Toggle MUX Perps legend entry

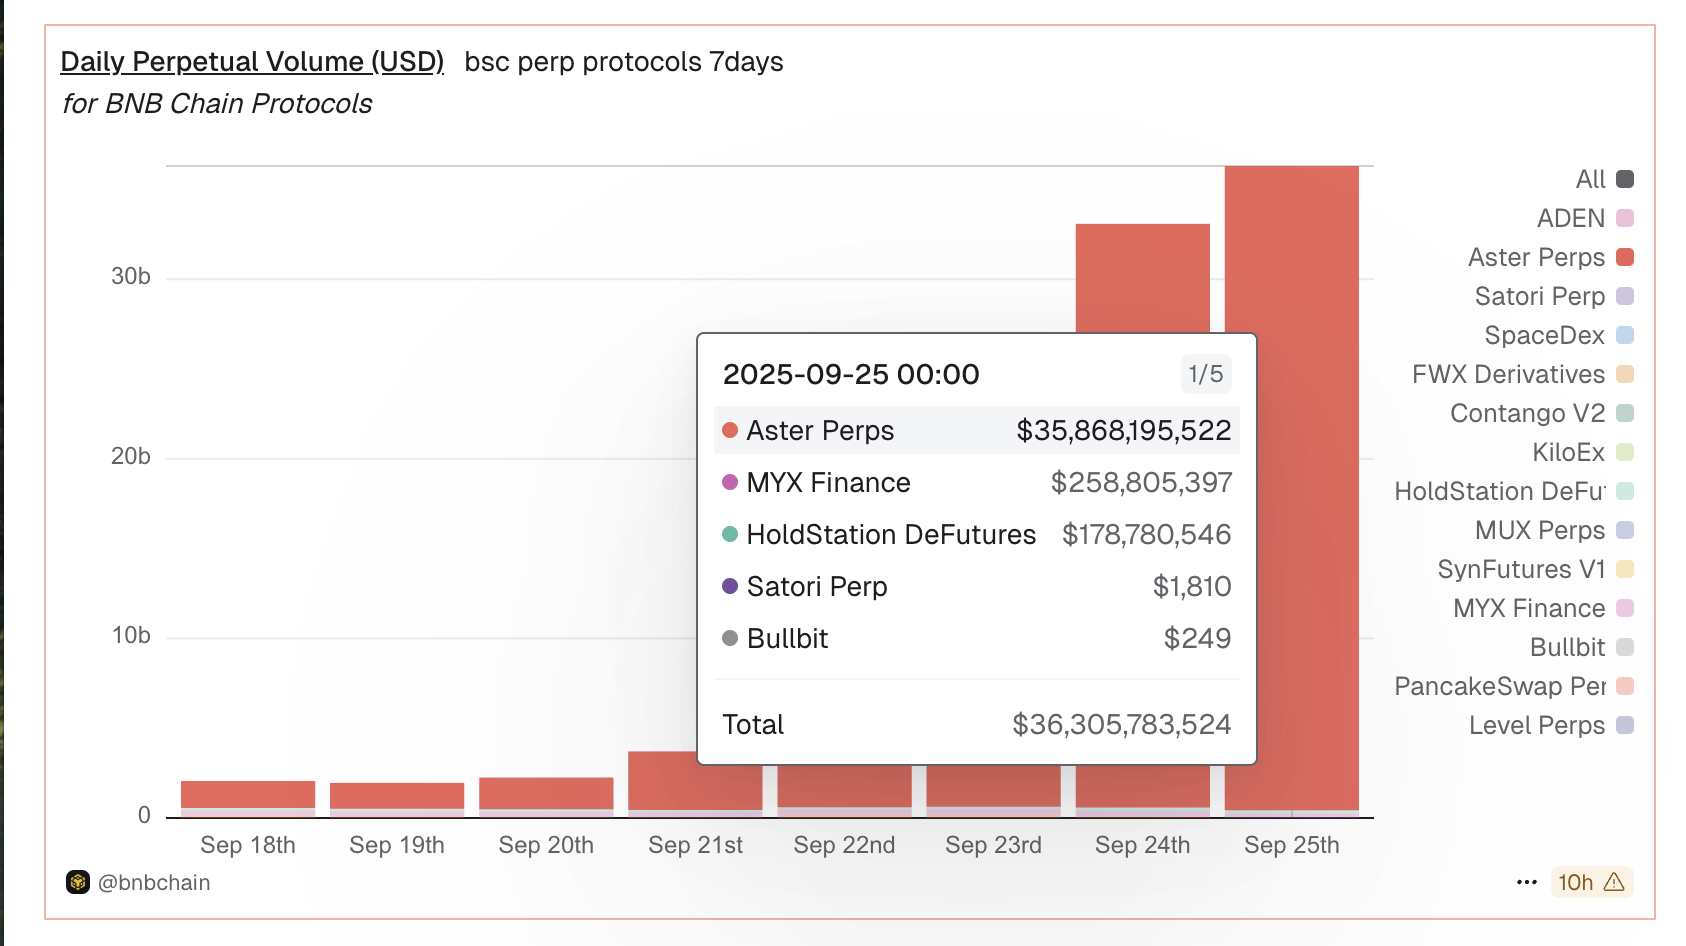tap(1553, 530)
